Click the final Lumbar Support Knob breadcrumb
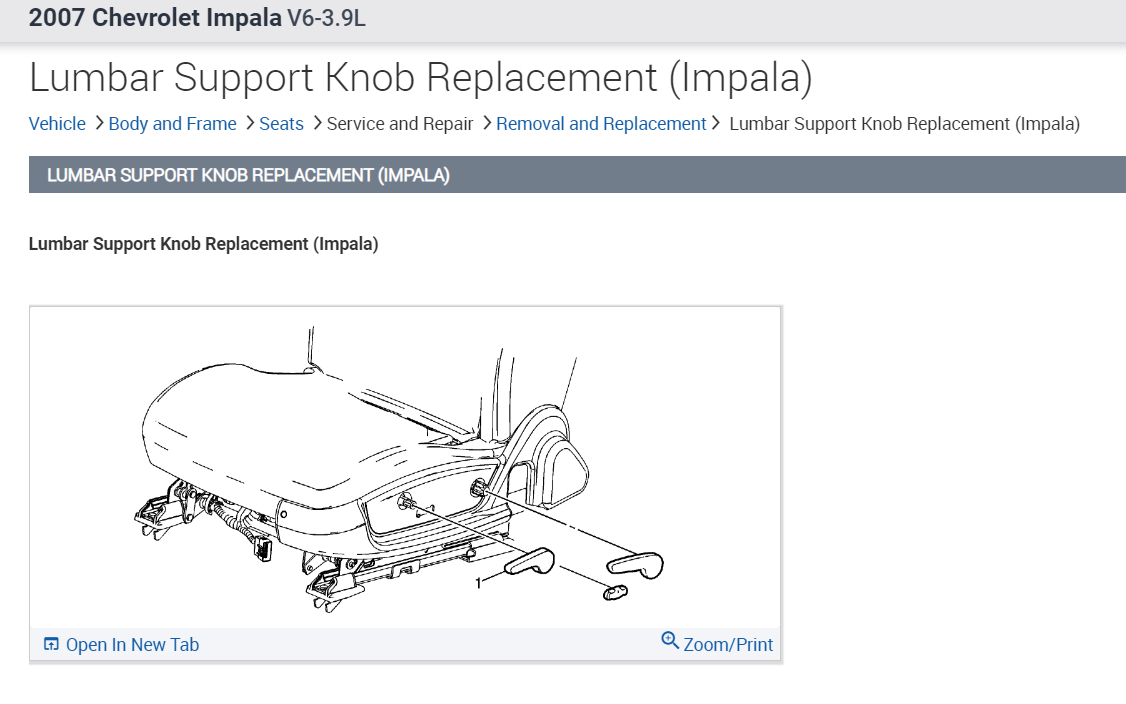This screenshot has width=1126, height=704. [904, 124]
